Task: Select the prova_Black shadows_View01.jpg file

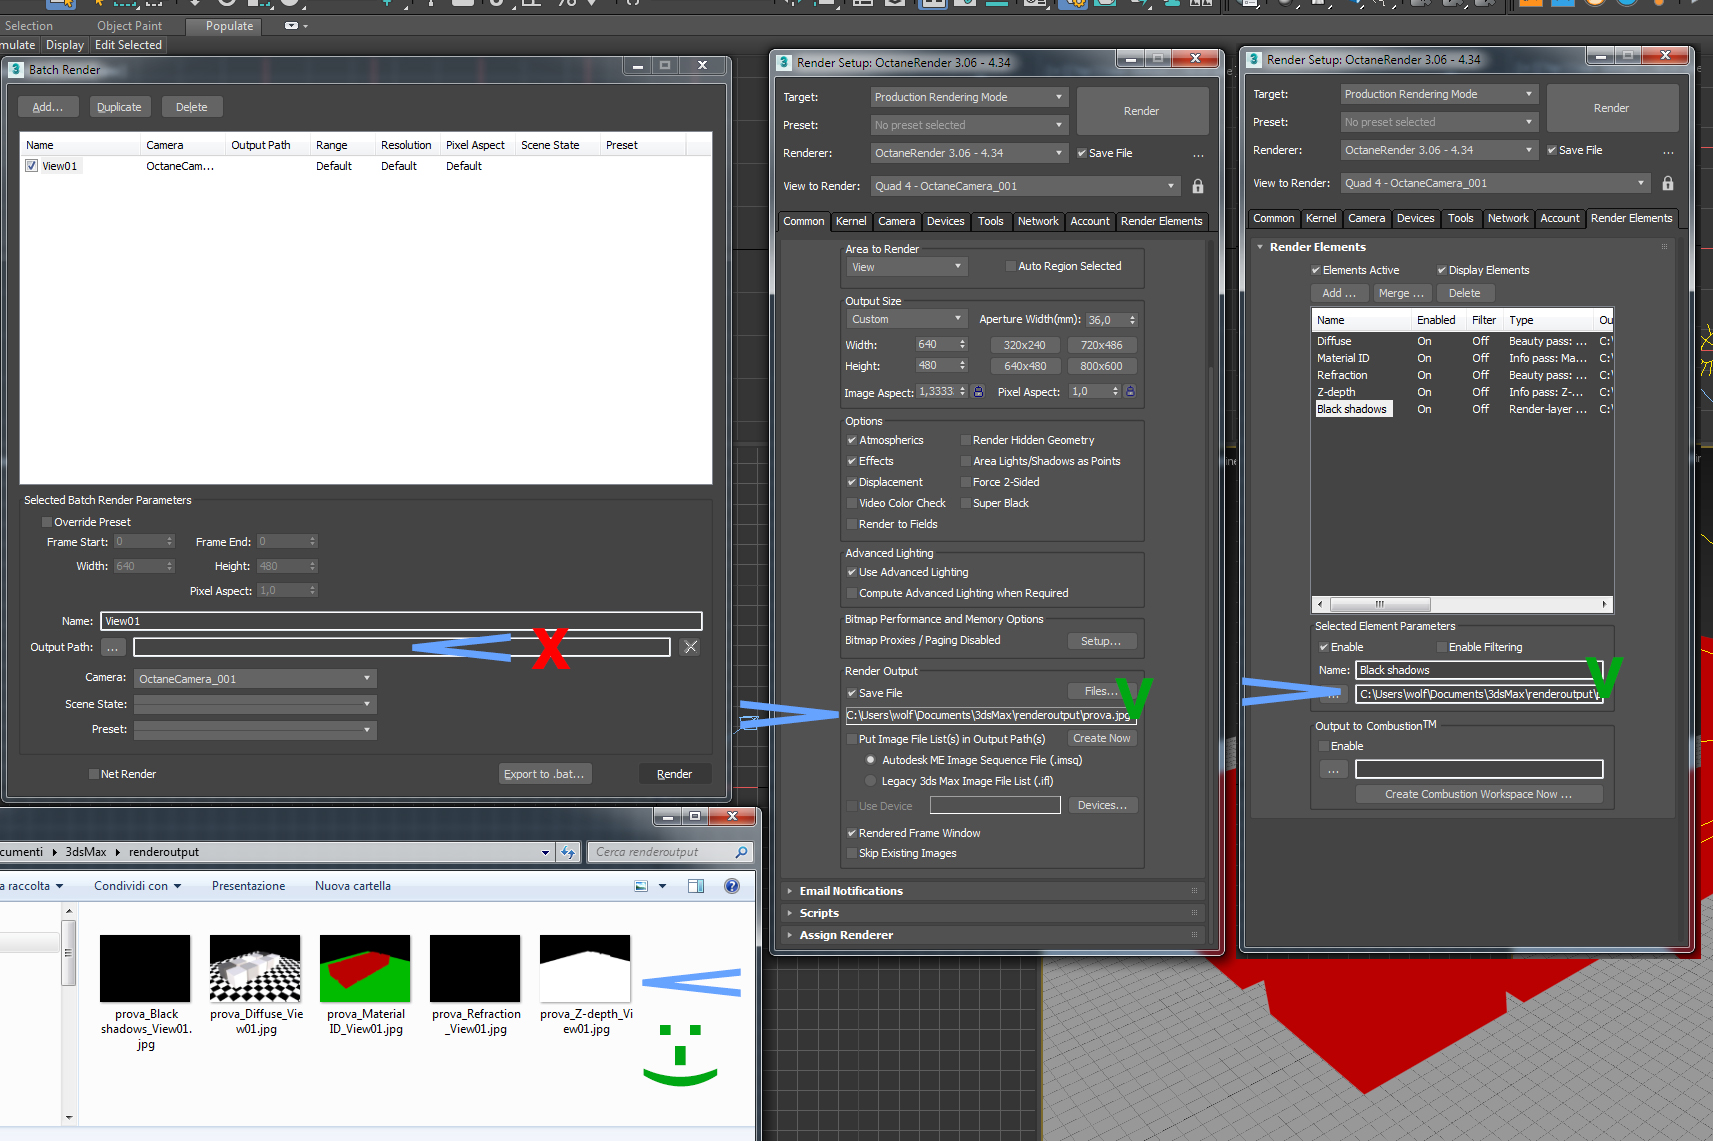Action: (x=145, y=968)
